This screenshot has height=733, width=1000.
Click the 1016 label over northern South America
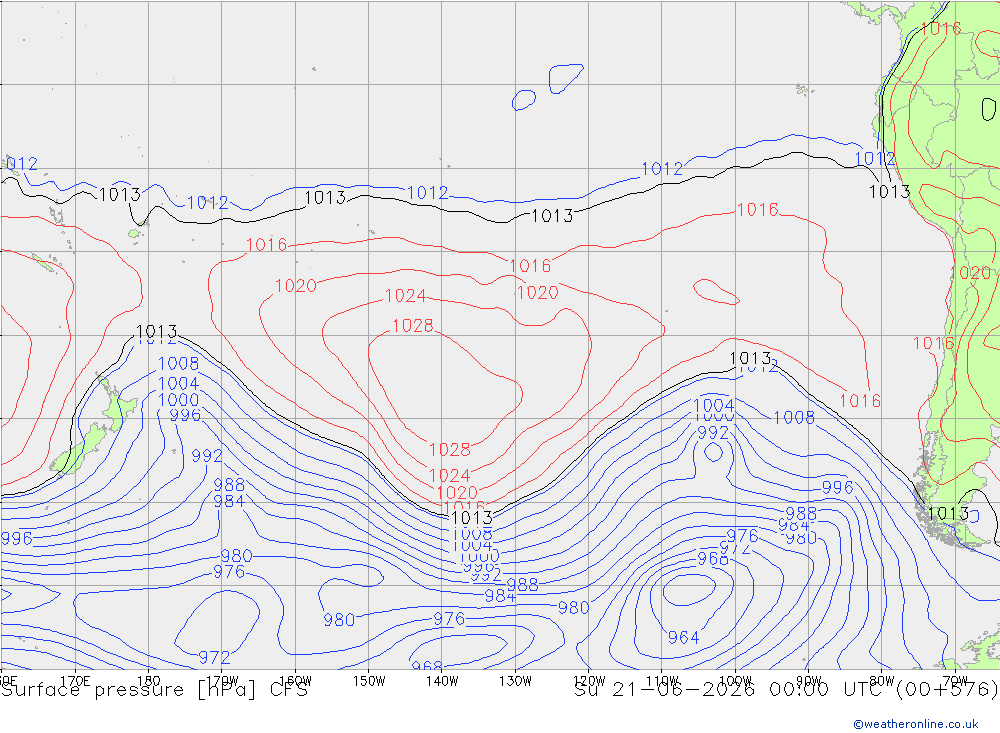tap(941, 28)
